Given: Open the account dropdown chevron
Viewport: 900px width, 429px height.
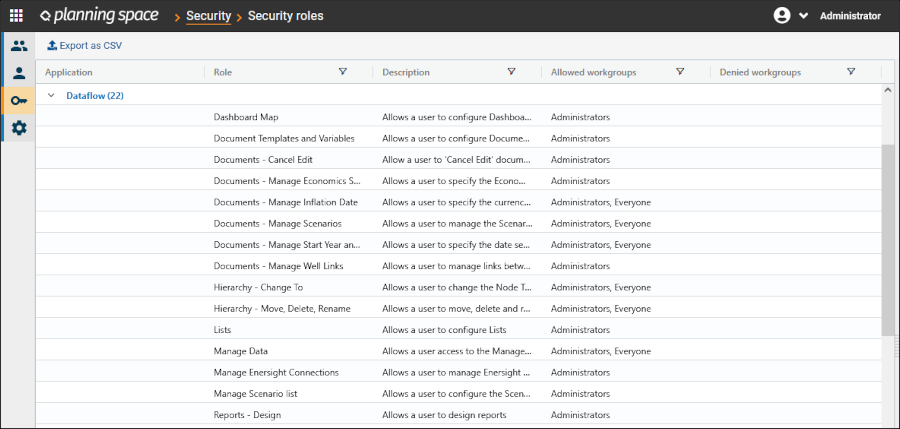Looking at the screenshot, I should (803, 16).
